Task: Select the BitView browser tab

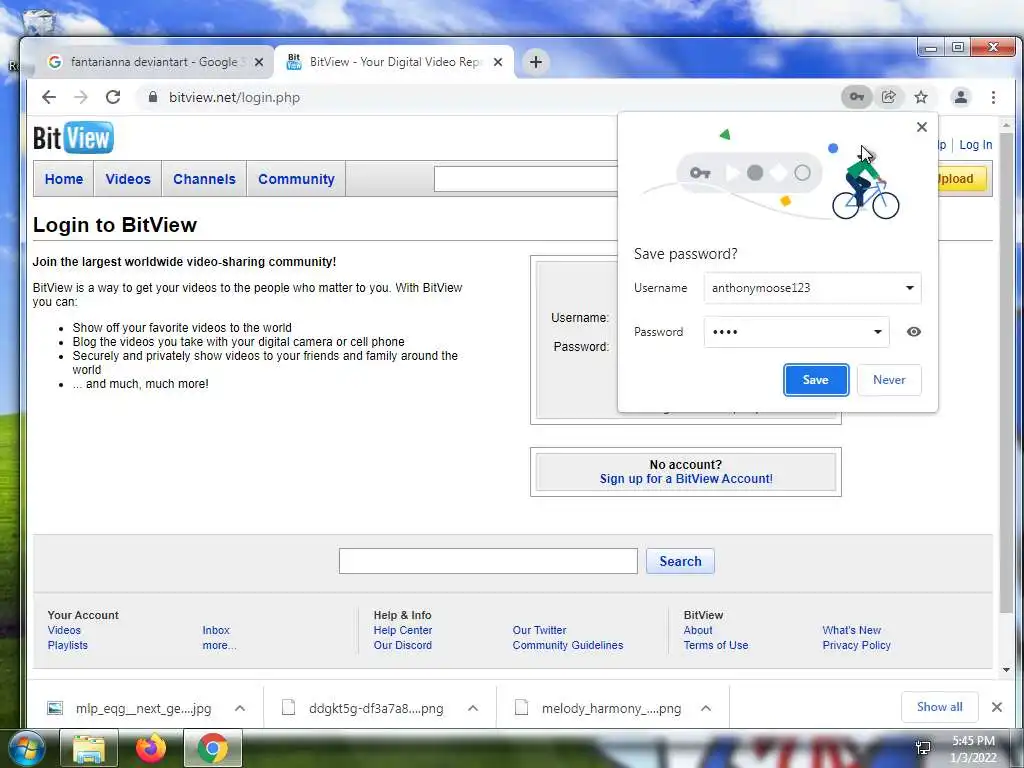Action: pyautogui.click(x=394, y=62)
